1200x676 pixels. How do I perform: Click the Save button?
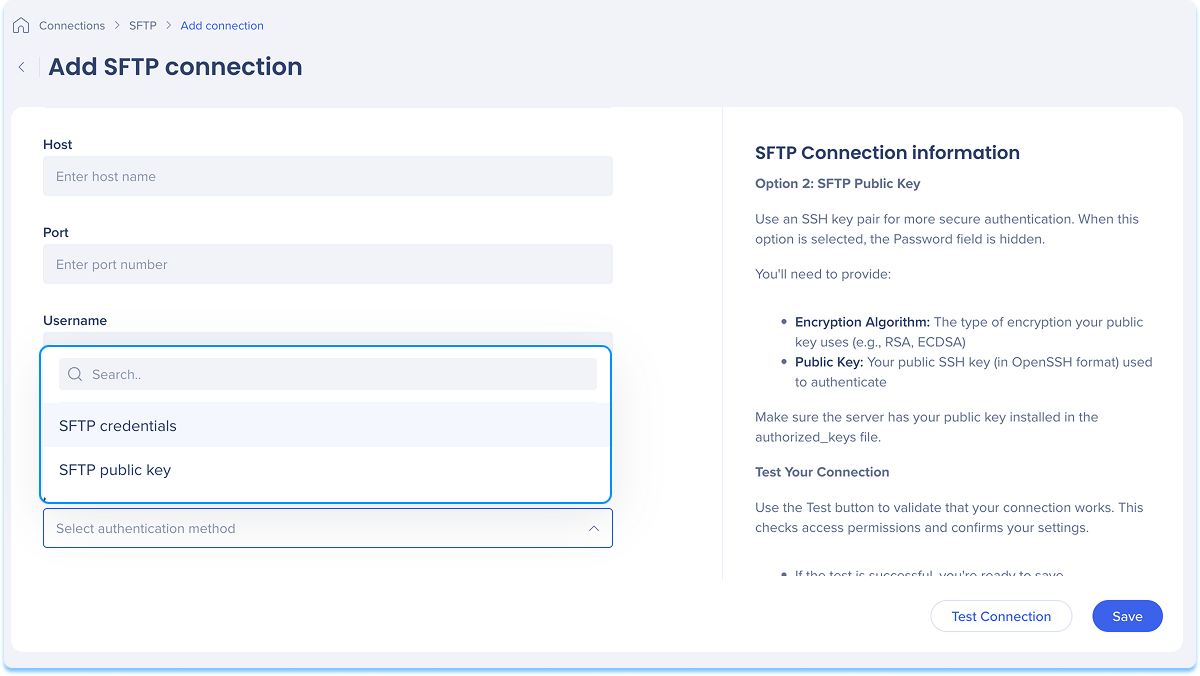1127,616
